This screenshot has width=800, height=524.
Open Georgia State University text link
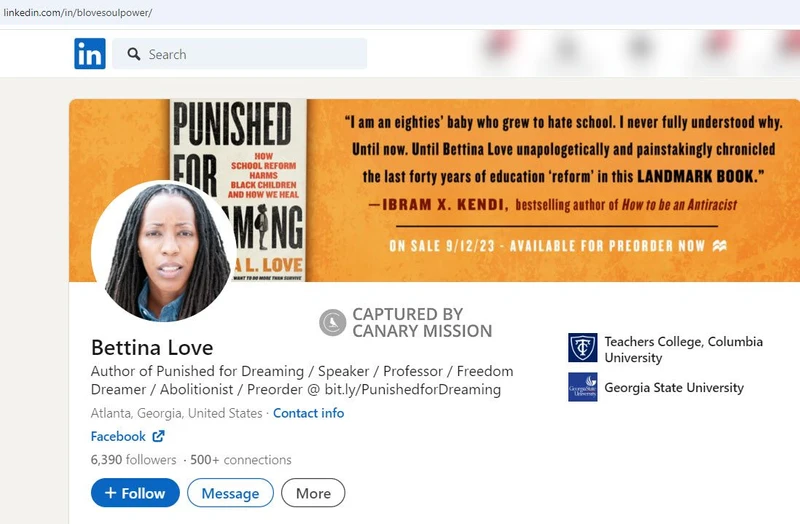pyautogui.click(x=674, y=388)
